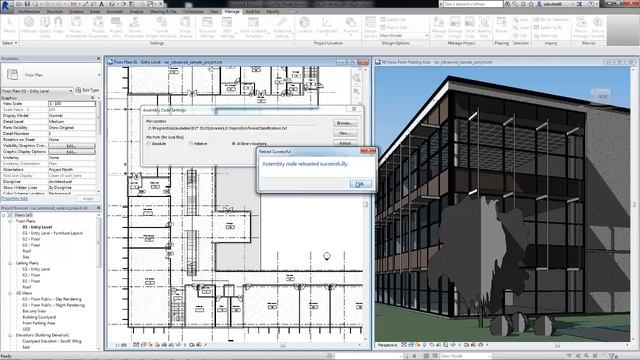Open Project Units
640x360 pixels.
116,27
